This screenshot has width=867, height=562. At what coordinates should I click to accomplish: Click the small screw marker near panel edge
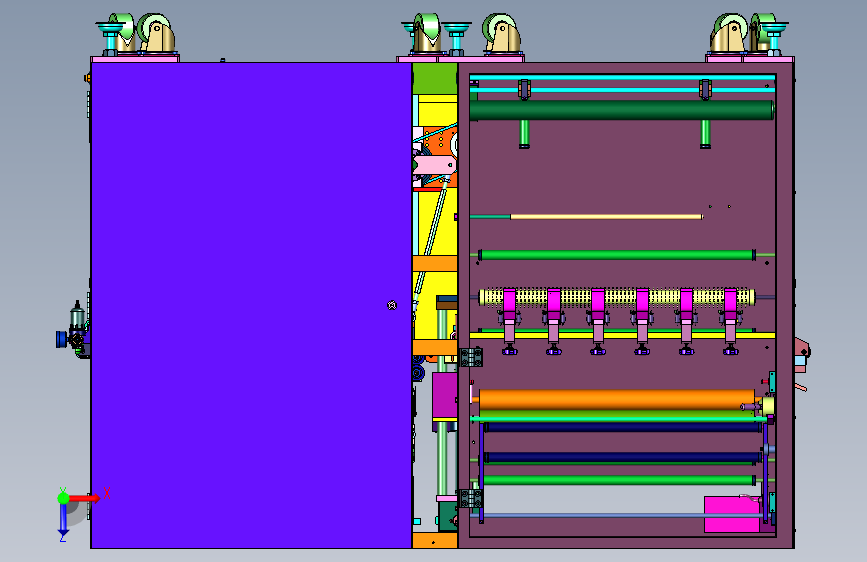click(392, 305)
